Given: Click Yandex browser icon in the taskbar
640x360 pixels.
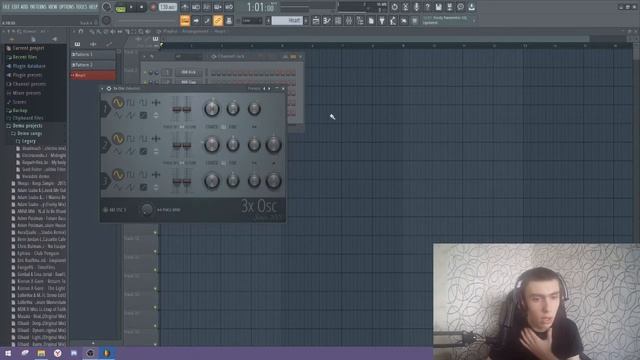Looking at the screenshot, I should click(58, 353).
